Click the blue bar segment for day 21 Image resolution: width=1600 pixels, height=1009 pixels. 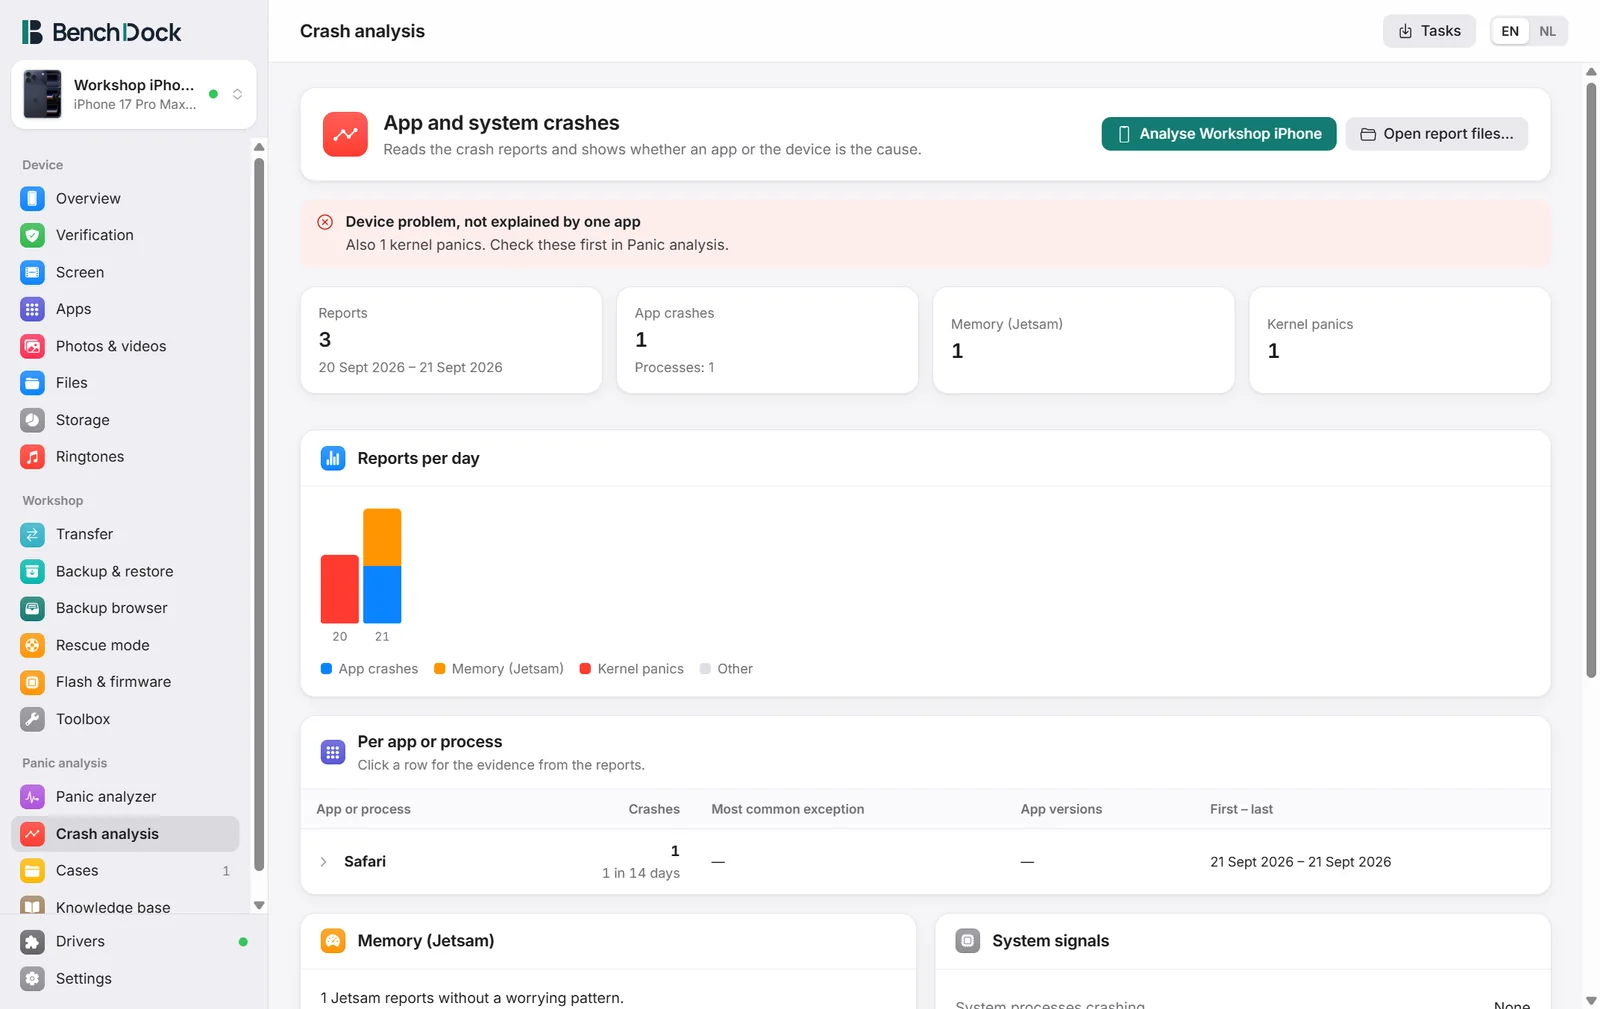point(382,595)
